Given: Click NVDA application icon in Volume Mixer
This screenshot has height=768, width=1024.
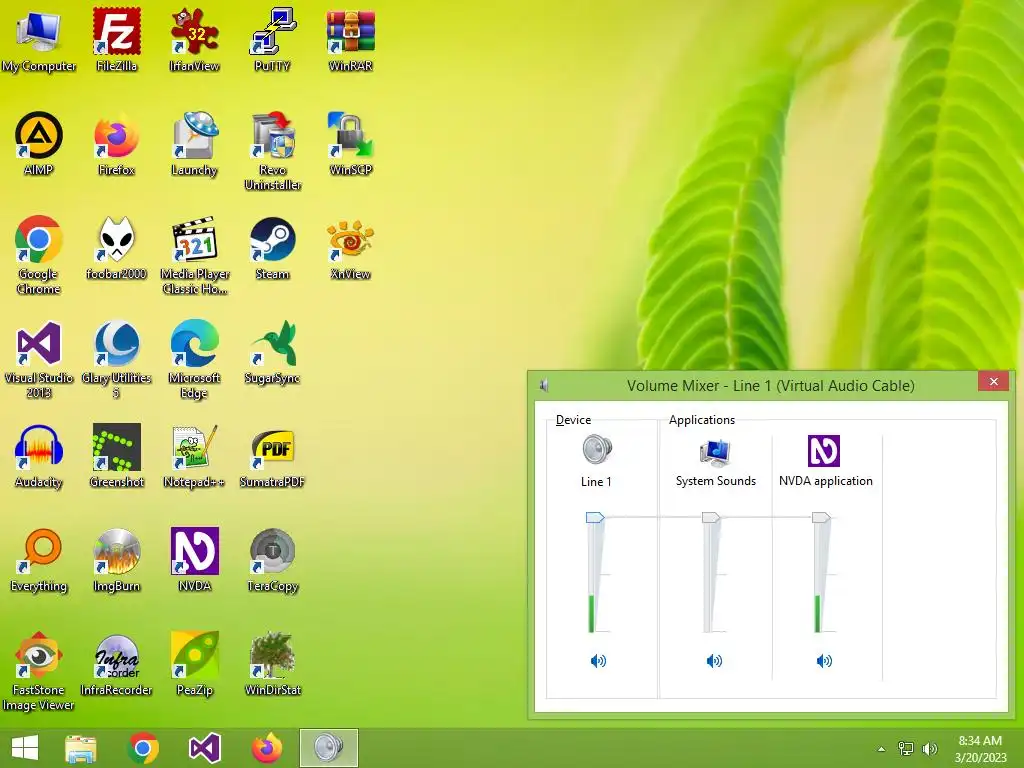Looking at the screenshot, I should (x=824, y=451).
